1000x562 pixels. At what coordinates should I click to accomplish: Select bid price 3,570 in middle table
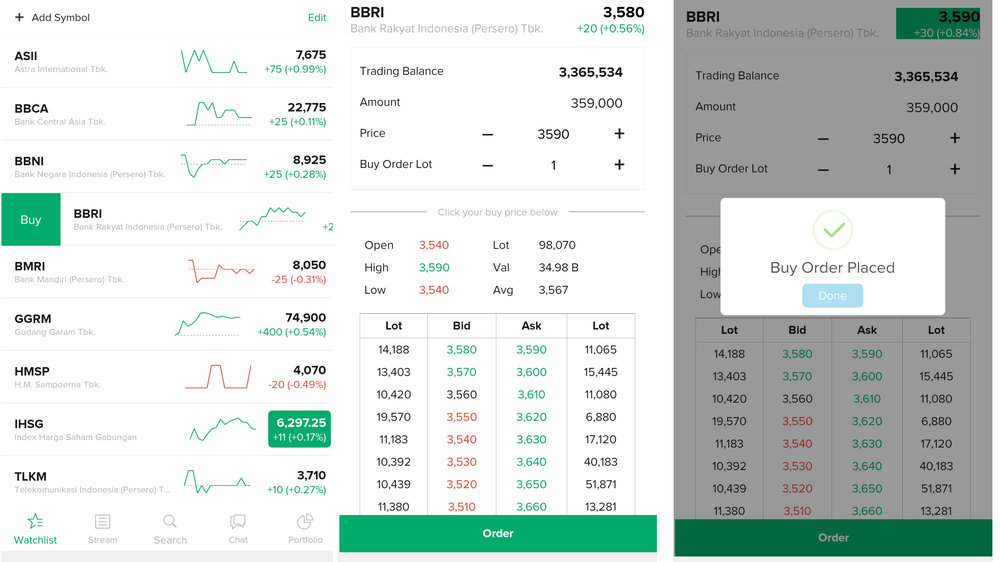[462, 372]
